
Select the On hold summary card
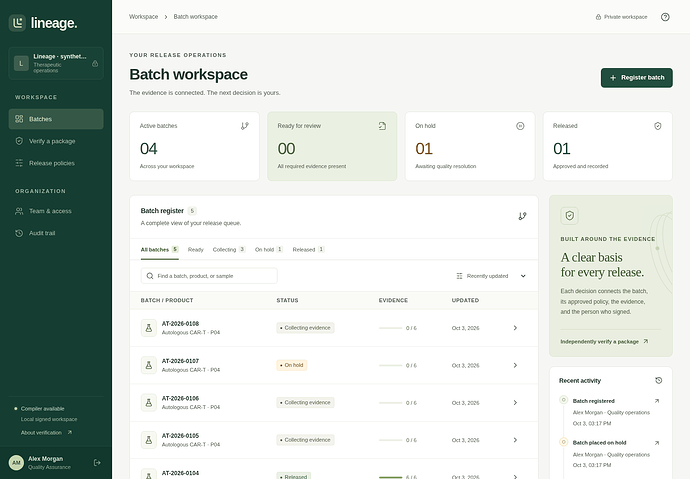coord(470,146)
